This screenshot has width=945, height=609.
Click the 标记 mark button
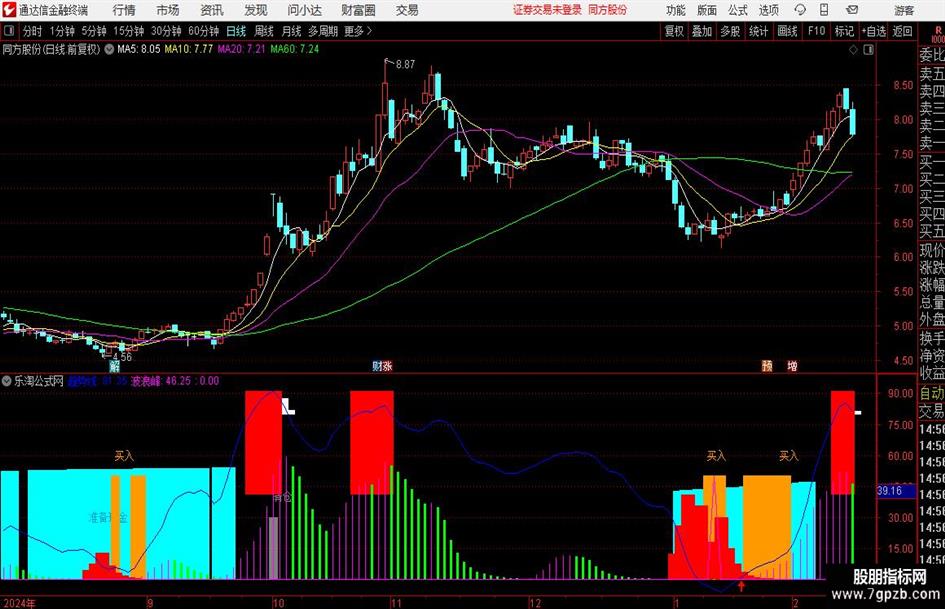point(844,31)
